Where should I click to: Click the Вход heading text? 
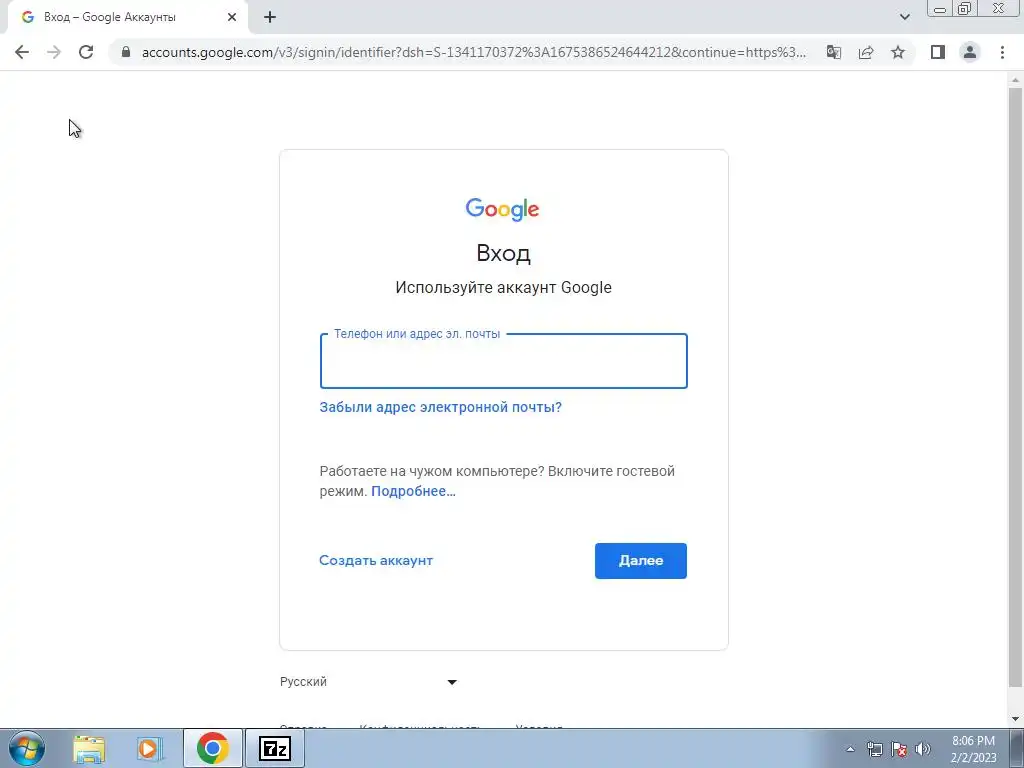coord(504,253)
